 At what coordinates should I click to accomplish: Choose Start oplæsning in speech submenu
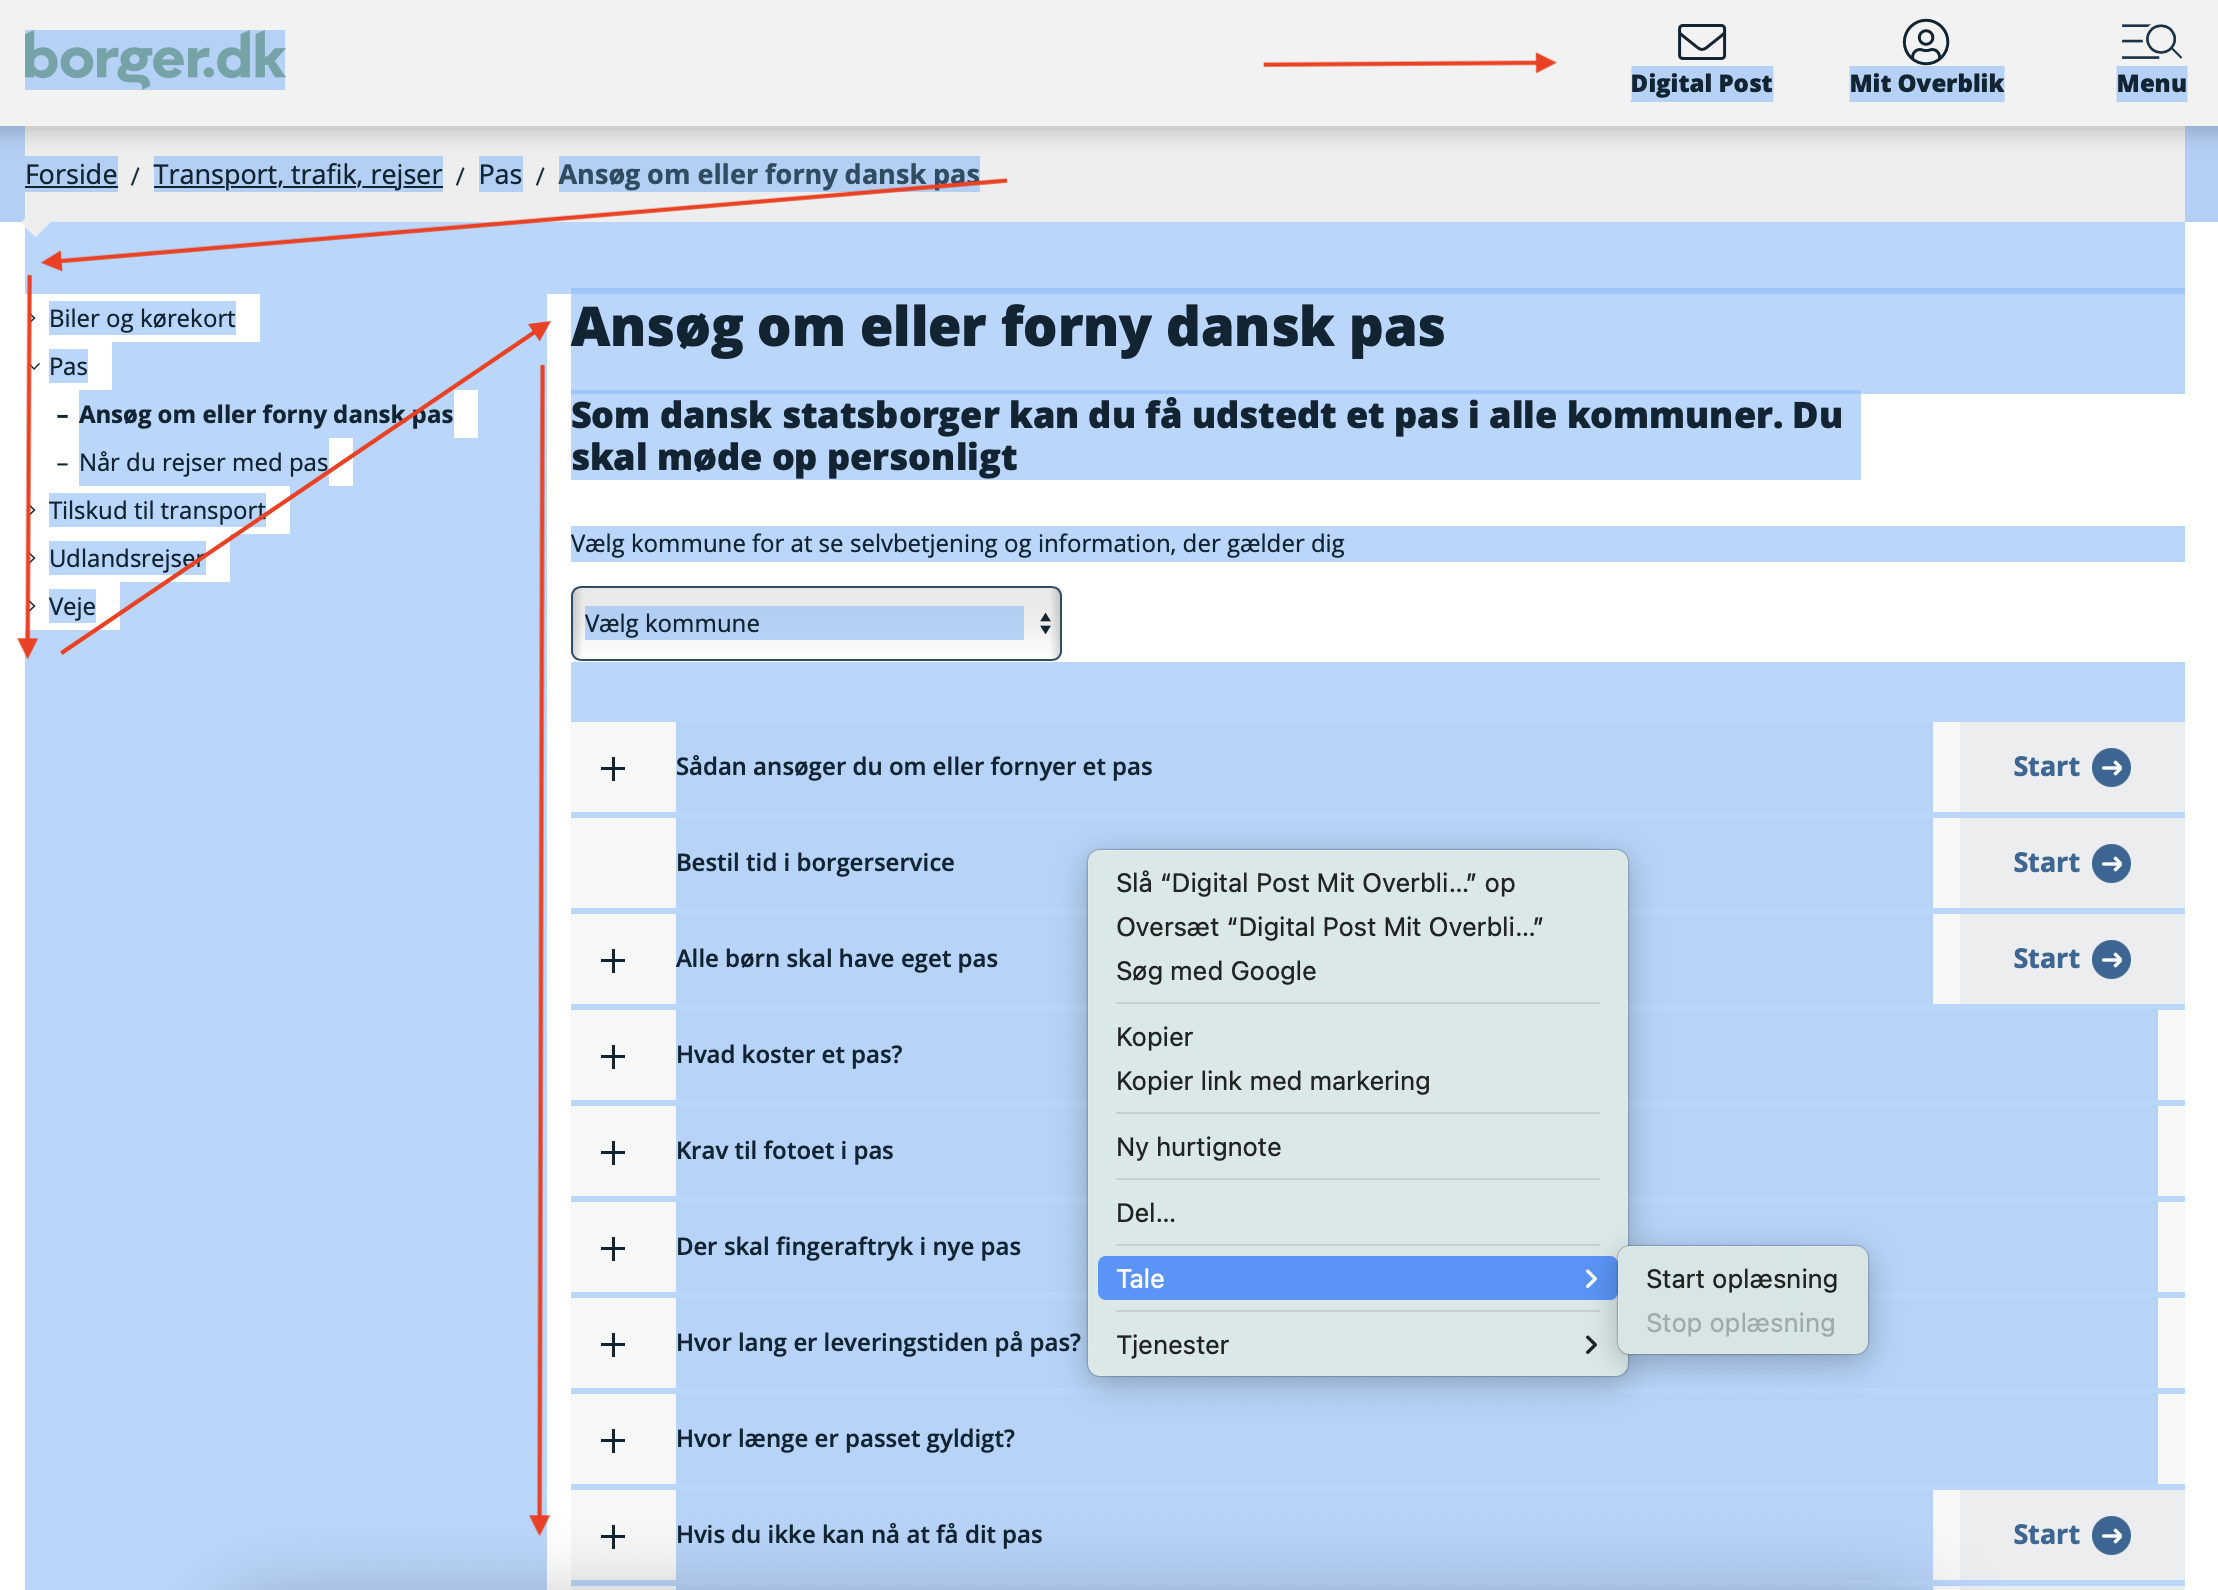click(x=1741, y=1279)
